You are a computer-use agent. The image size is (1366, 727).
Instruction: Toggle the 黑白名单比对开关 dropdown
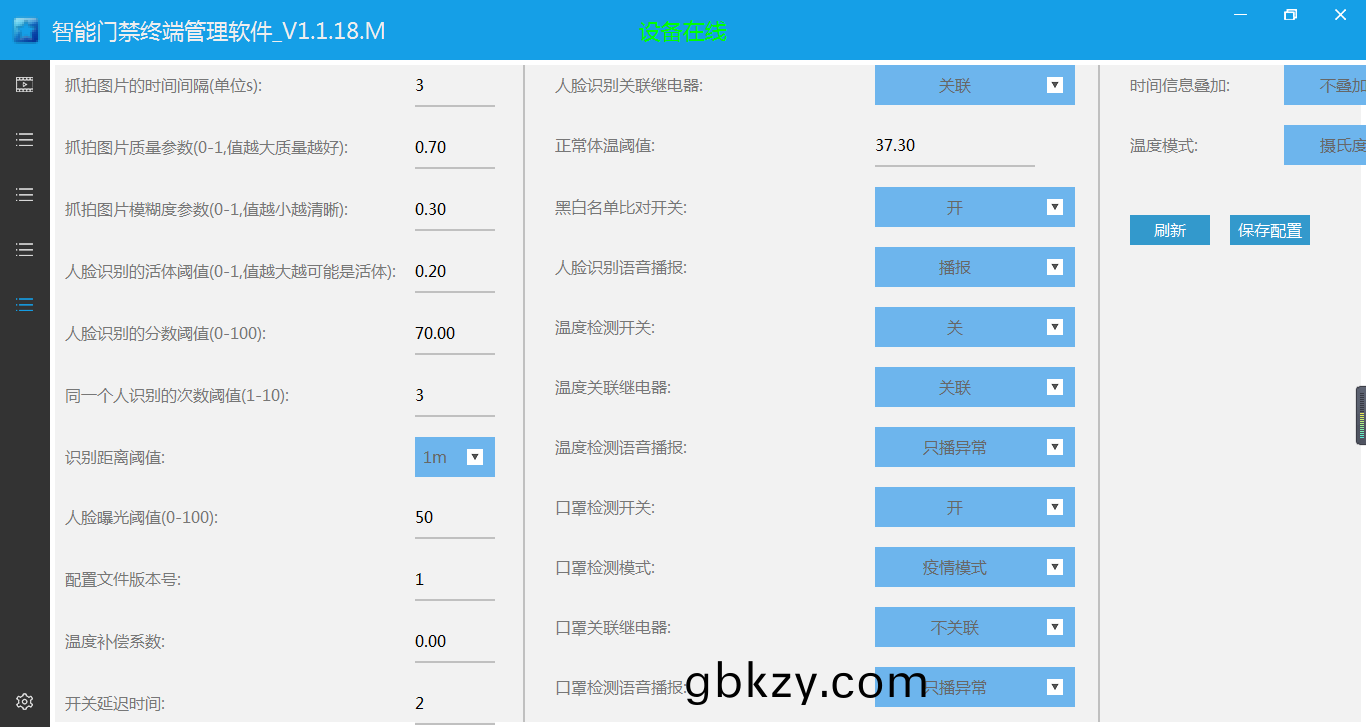click(974, 208)
